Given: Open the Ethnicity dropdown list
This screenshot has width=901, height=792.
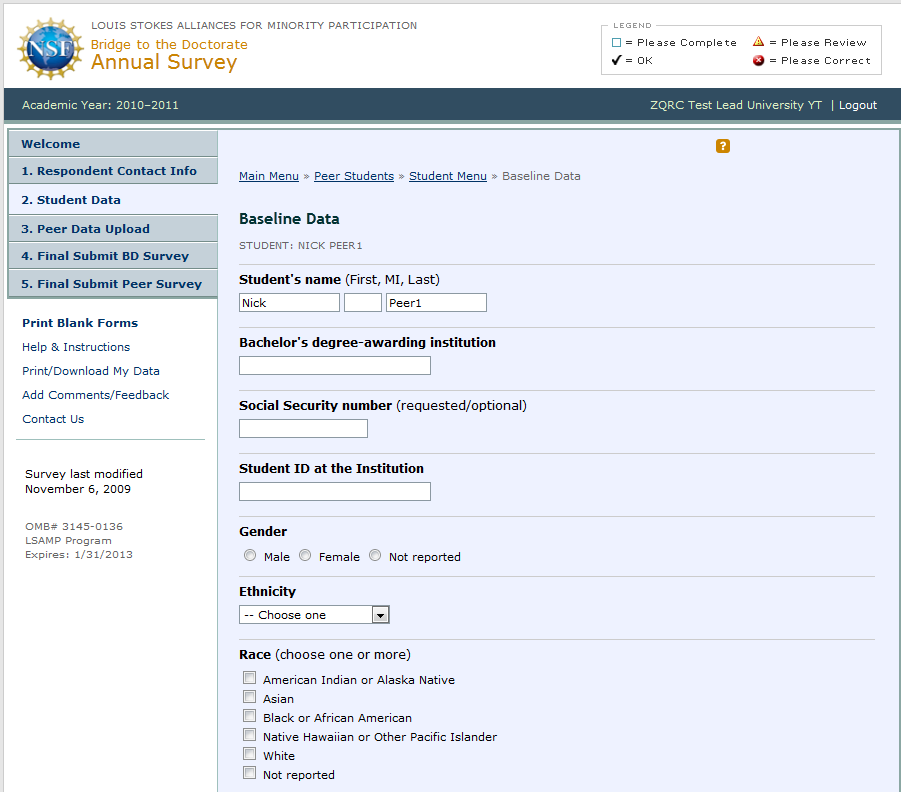Looking at the screenshot, I should (x=314, y=615).
